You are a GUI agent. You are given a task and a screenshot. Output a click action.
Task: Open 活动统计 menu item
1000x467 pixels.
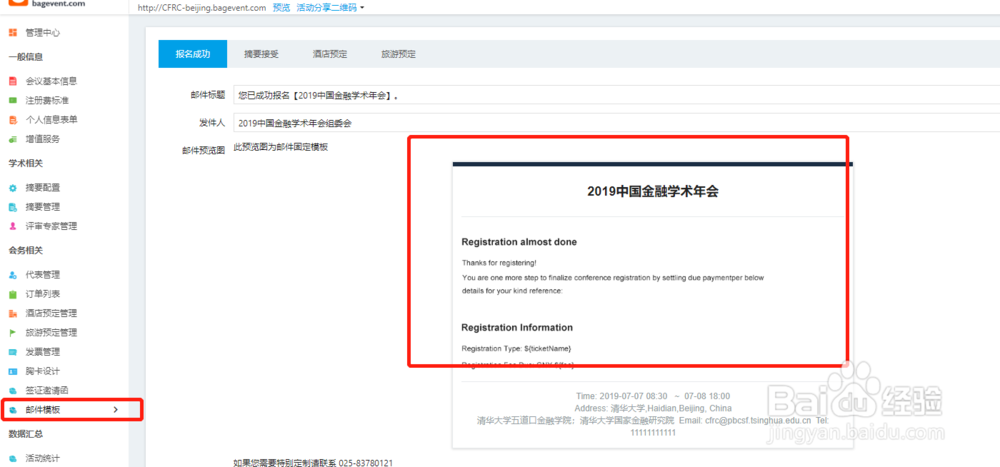tap(43, 458)
